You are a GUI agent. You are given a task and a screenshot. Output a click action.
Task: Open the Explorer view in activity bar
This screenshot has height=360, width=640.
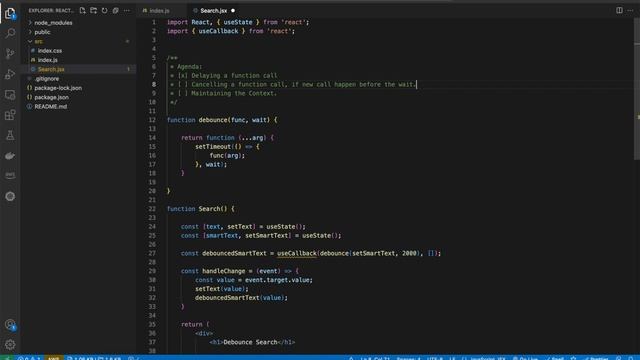pyautogui.click(x=10, y=13)
